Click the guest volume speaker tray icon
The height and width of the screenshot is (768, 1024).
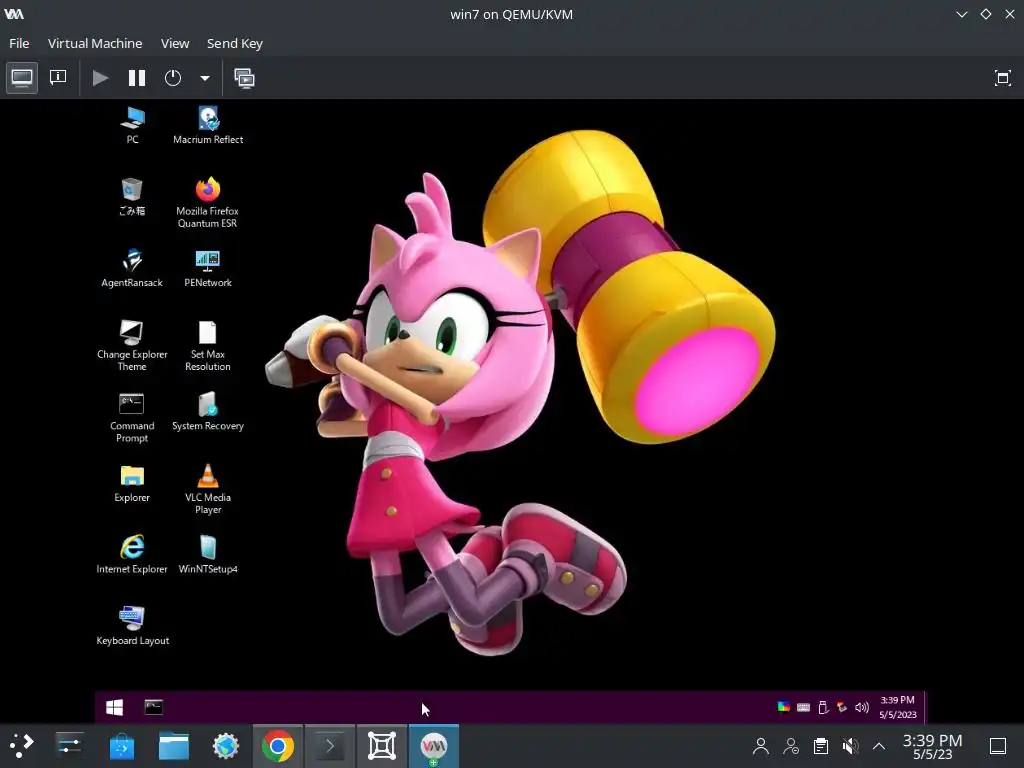pyautogui.click(x=862, y=707)
